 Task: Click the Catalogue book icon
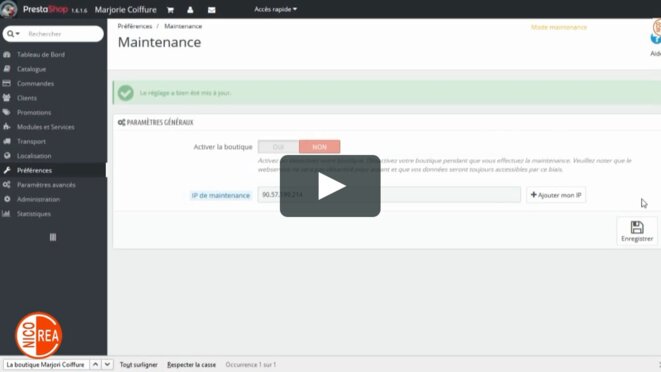click(7, 69)
